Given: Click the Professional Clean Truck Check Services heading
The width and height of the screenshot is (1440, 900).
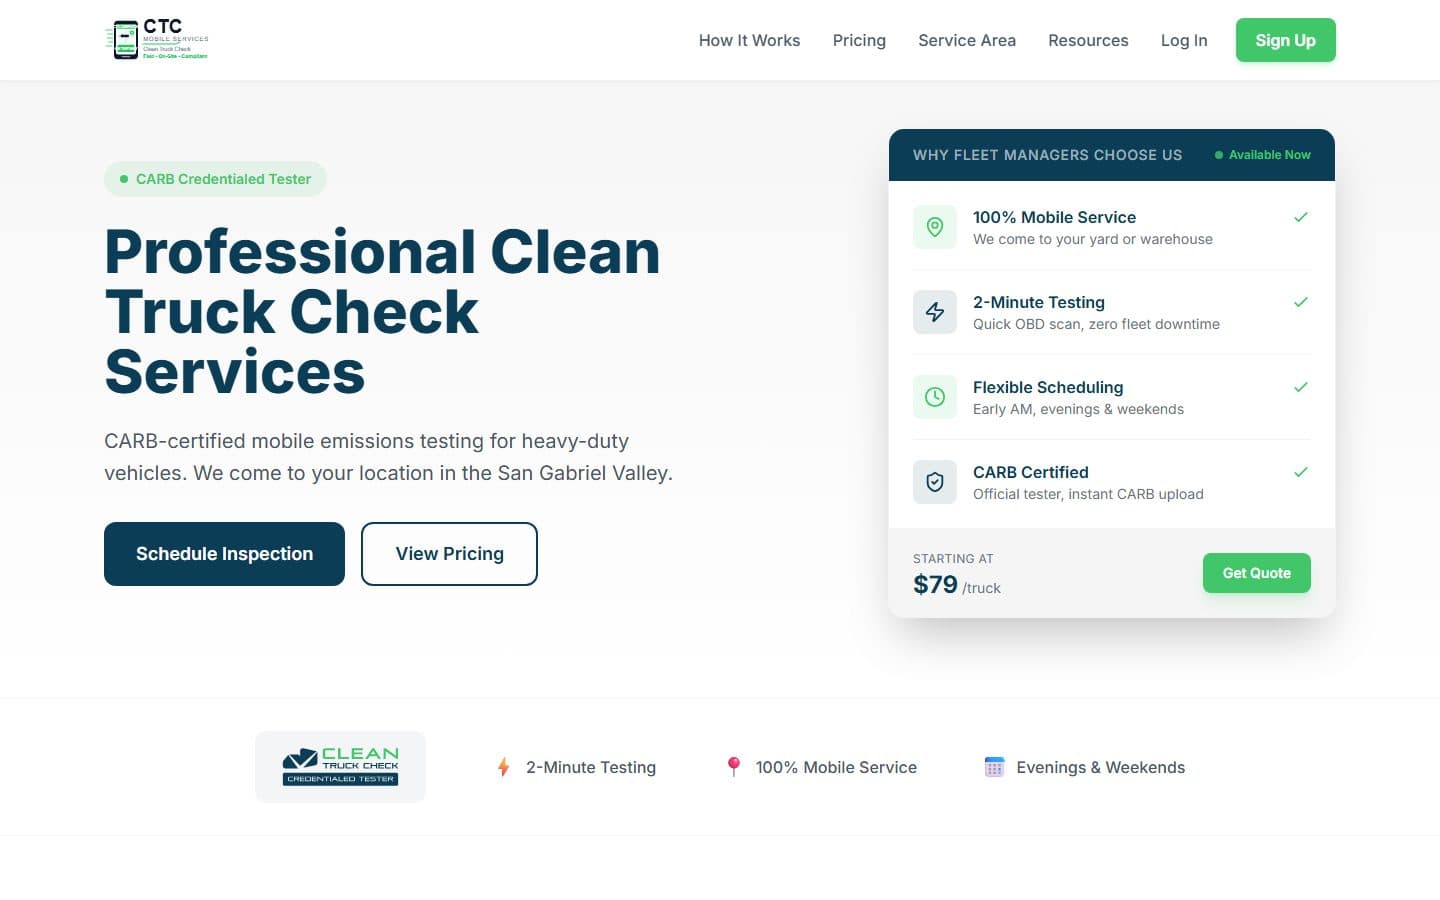Looking at the screenshot, I should tap(383, 311).
